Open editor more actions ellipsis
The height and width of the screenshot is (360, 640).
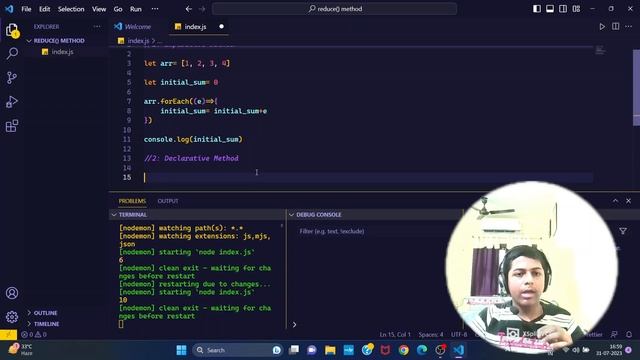[629, 27]
